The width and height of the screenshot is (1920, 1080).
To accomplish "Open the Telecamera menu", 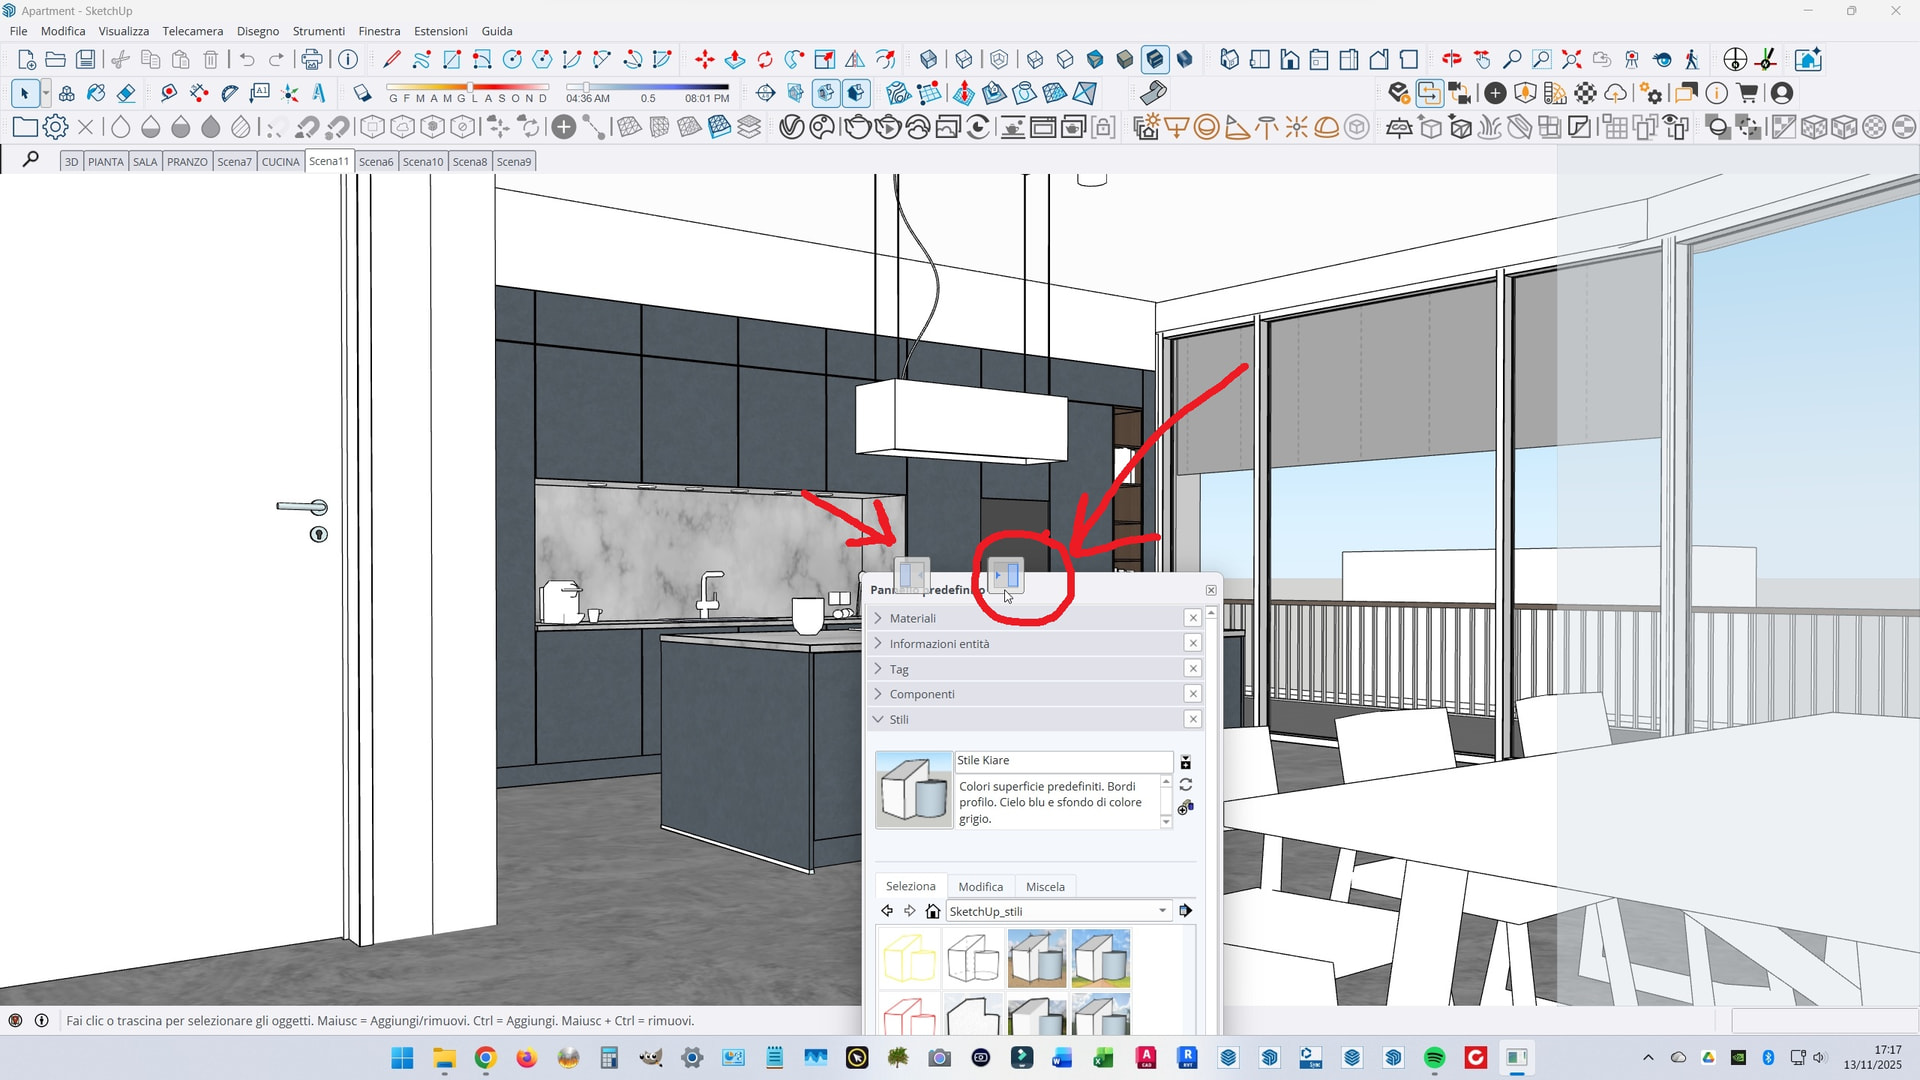I will click(192, 31).
